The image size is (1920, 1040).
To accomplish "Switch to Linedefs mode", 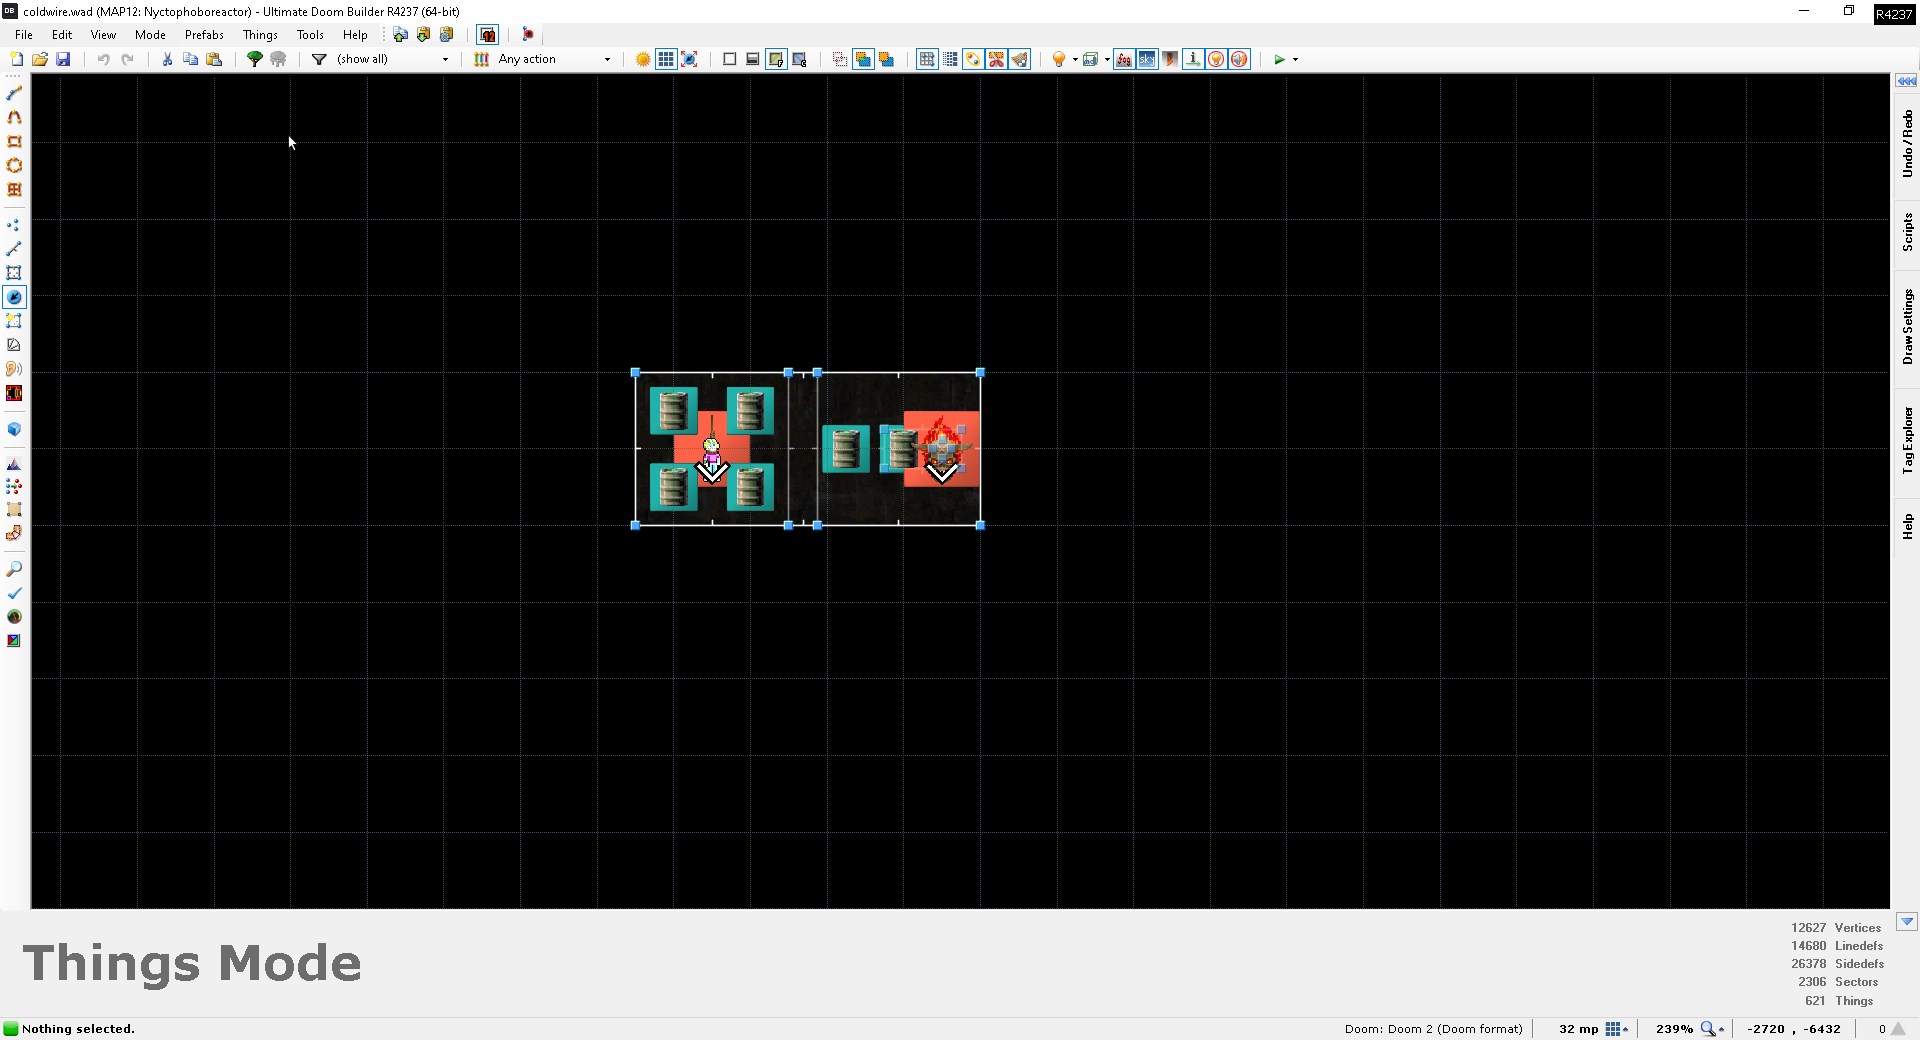I will (x=14, y=249).
